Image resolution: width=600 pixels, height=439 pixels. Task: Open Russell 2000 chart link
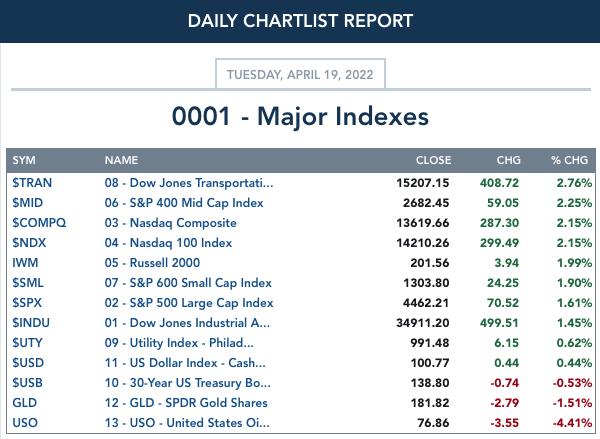152,263
